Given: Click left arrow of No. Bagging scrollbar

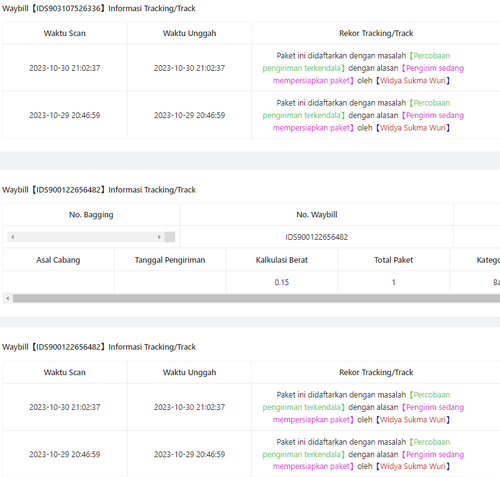Looking at the screenshot, I should 13,237.
